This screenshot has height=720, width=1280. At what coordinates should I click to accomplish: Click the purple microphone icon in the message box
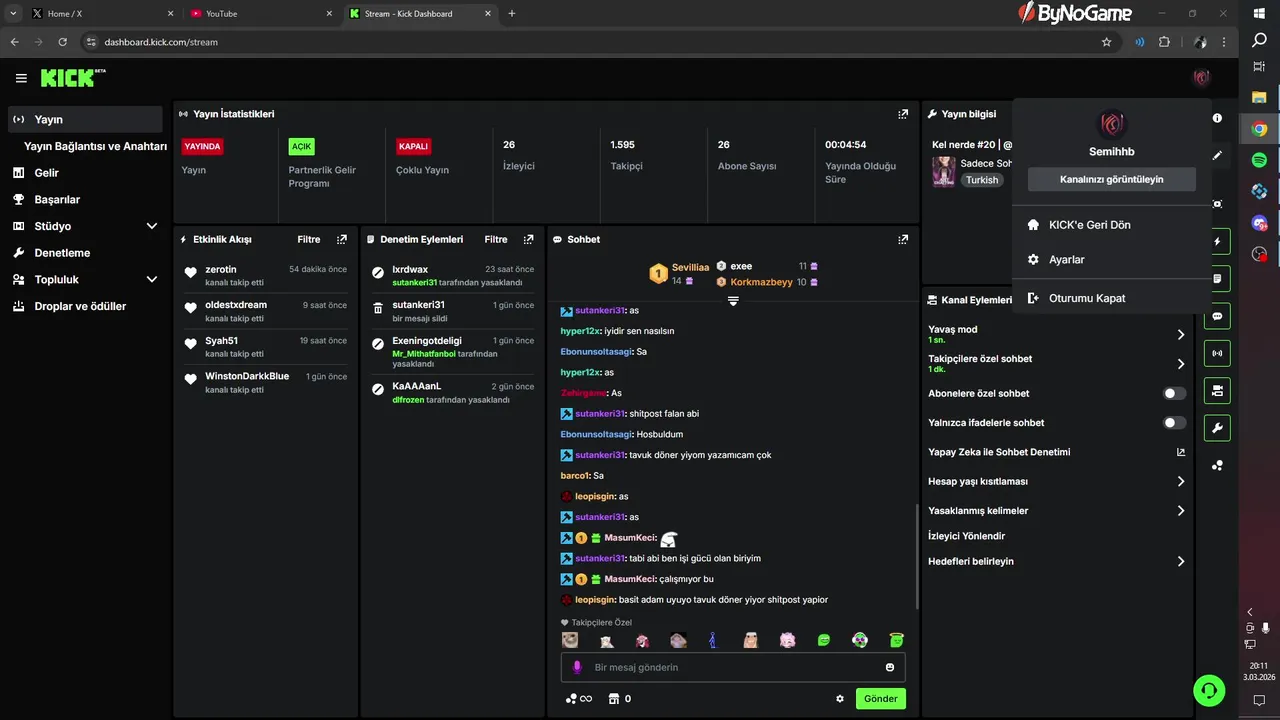point(577,667)
